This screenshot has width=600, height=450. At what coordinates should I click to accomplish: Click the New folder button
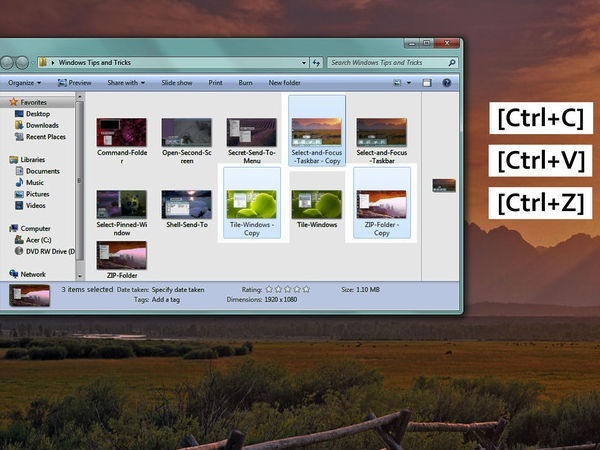tap(284, 82)
